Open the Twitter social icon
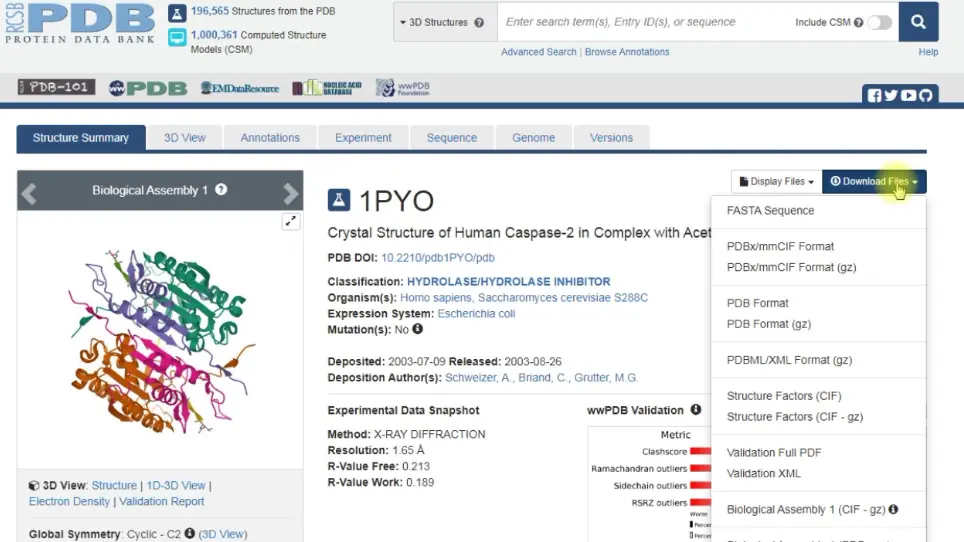 [x=891, y=95]
